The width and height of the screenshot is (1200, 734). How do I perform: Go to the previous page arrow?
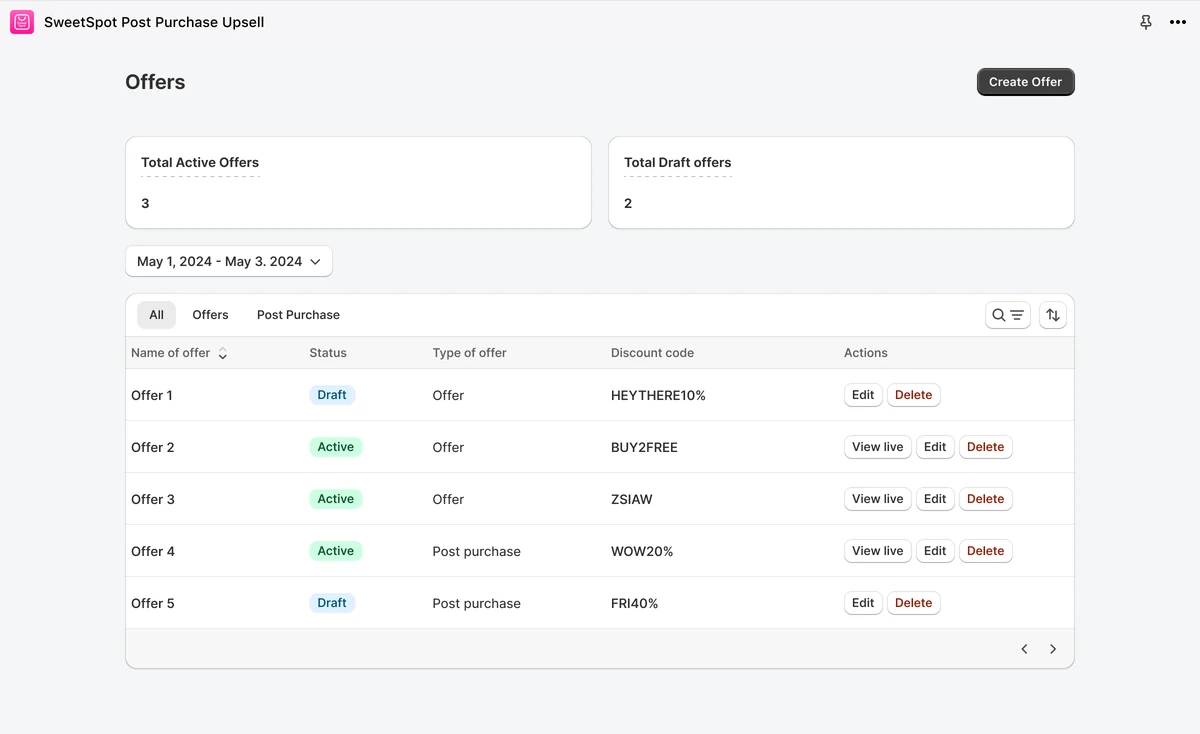1024,649
